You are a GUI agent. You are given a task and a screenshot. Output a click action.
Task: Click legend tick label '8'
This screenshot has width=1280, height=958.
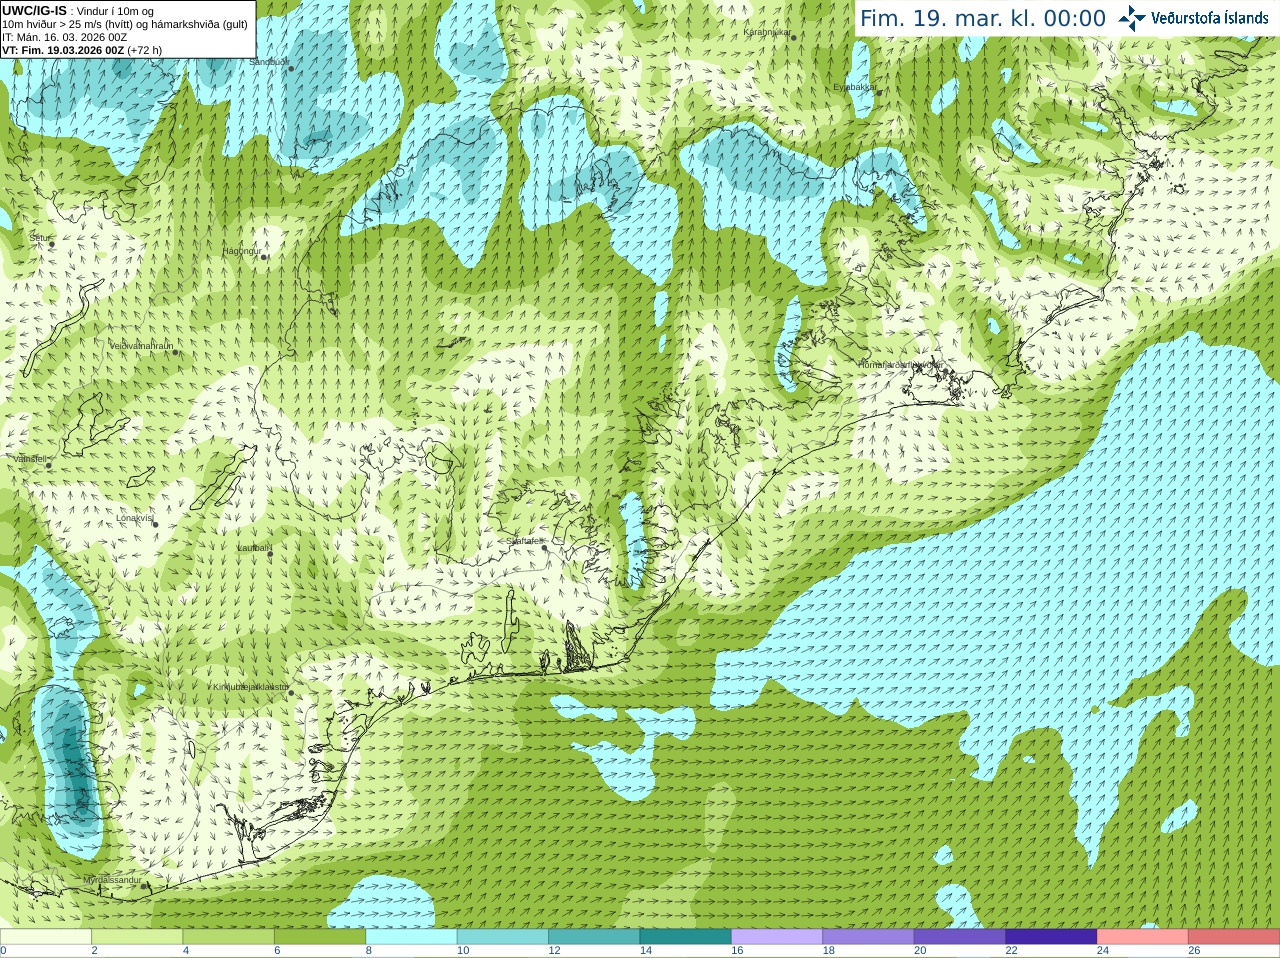click(369, 951)
